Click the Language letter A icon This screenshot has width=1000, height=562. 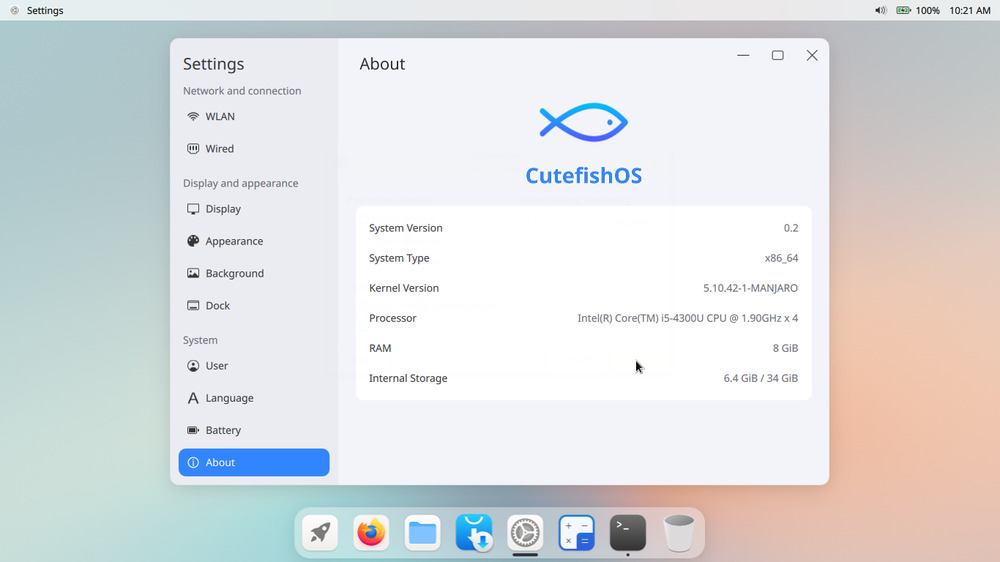[x=193, y=398]
